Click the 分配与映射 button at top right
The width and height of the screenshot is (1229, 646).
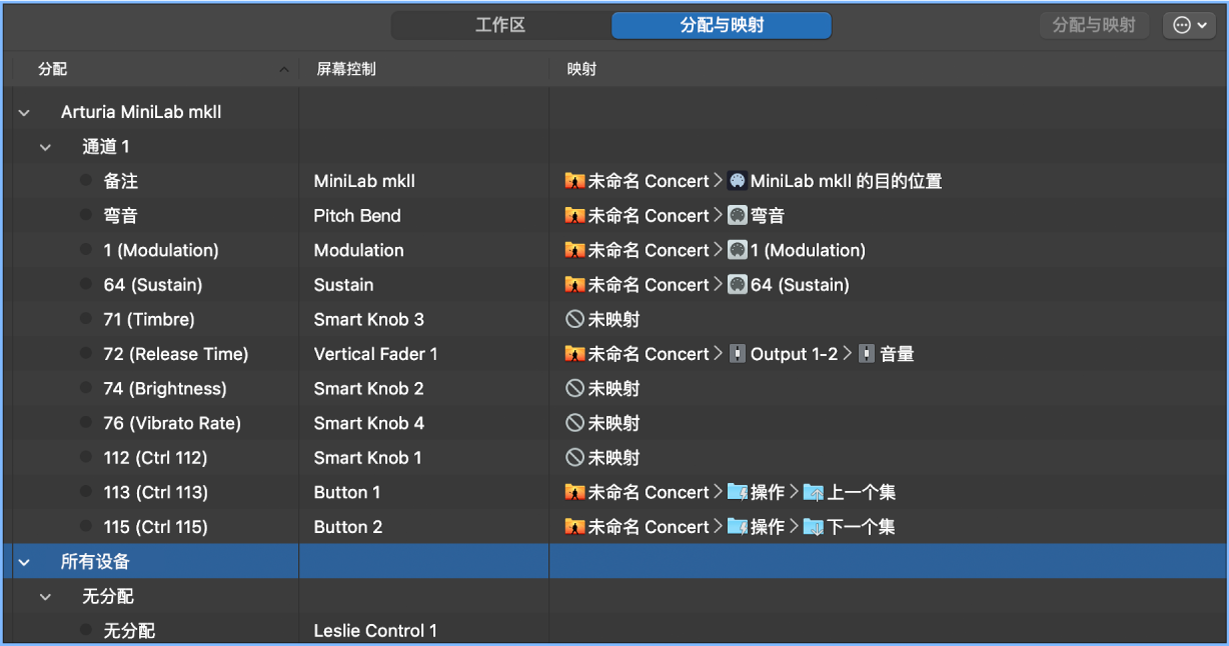[x=1094, y=25]
